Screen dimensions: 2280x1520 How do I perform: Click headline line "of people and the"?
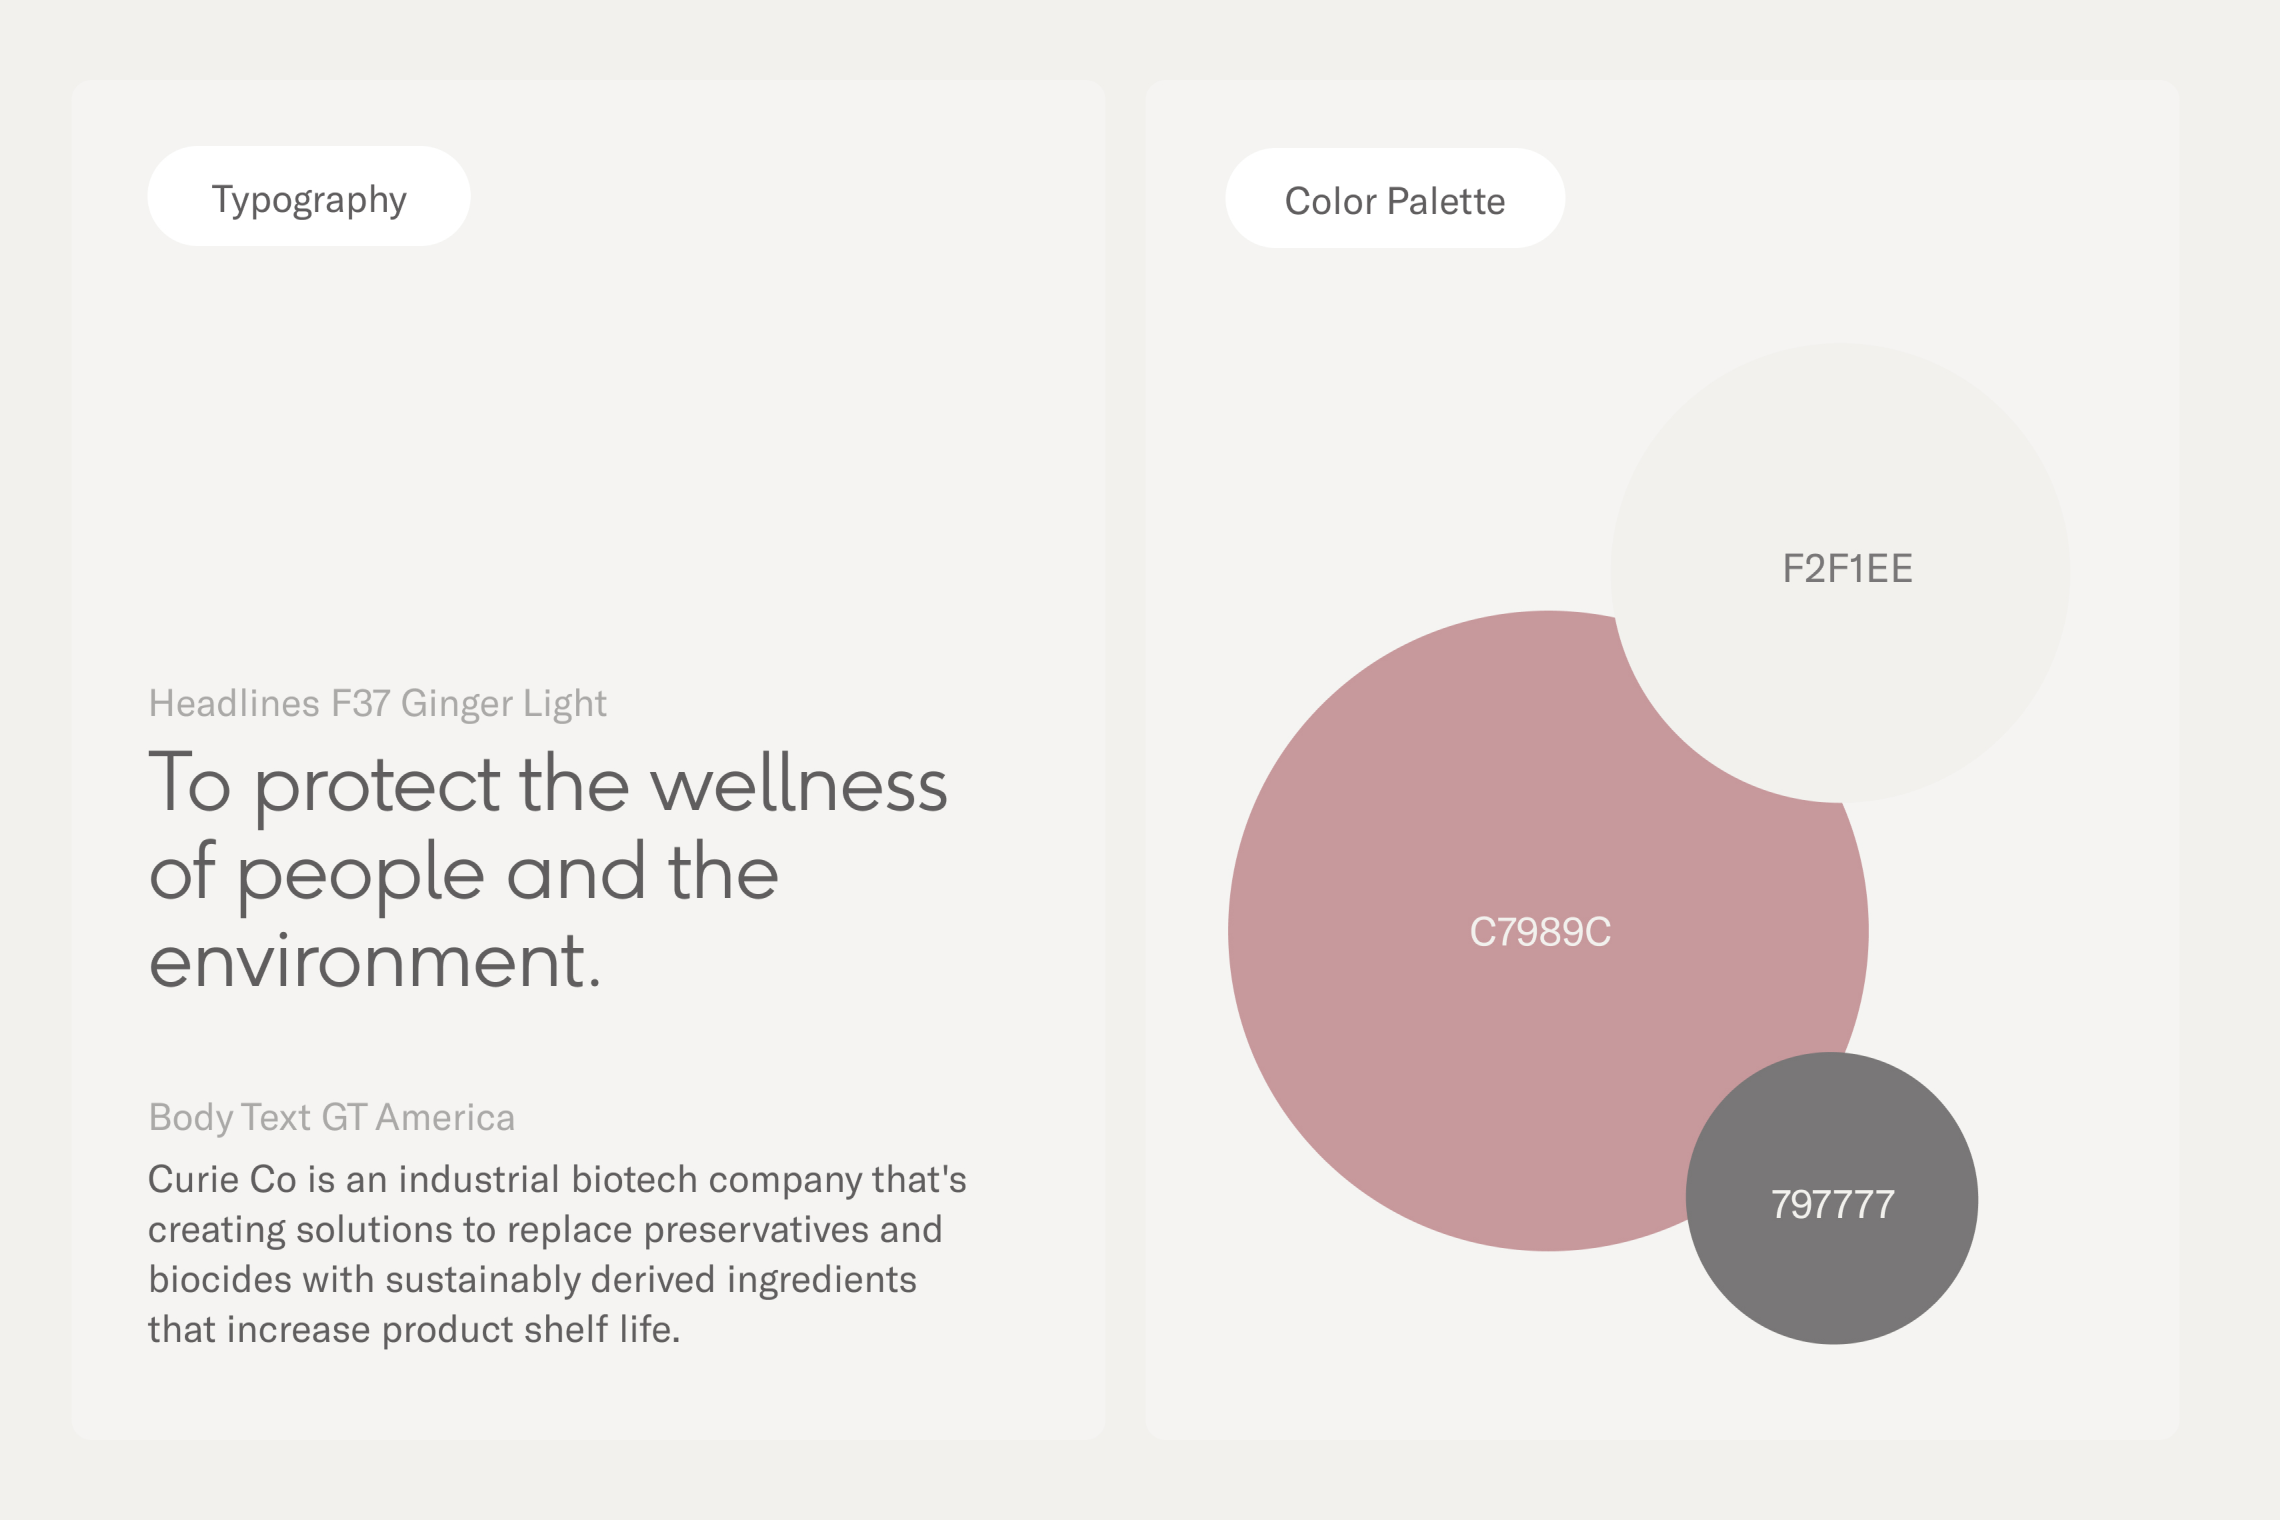(463, 873)
